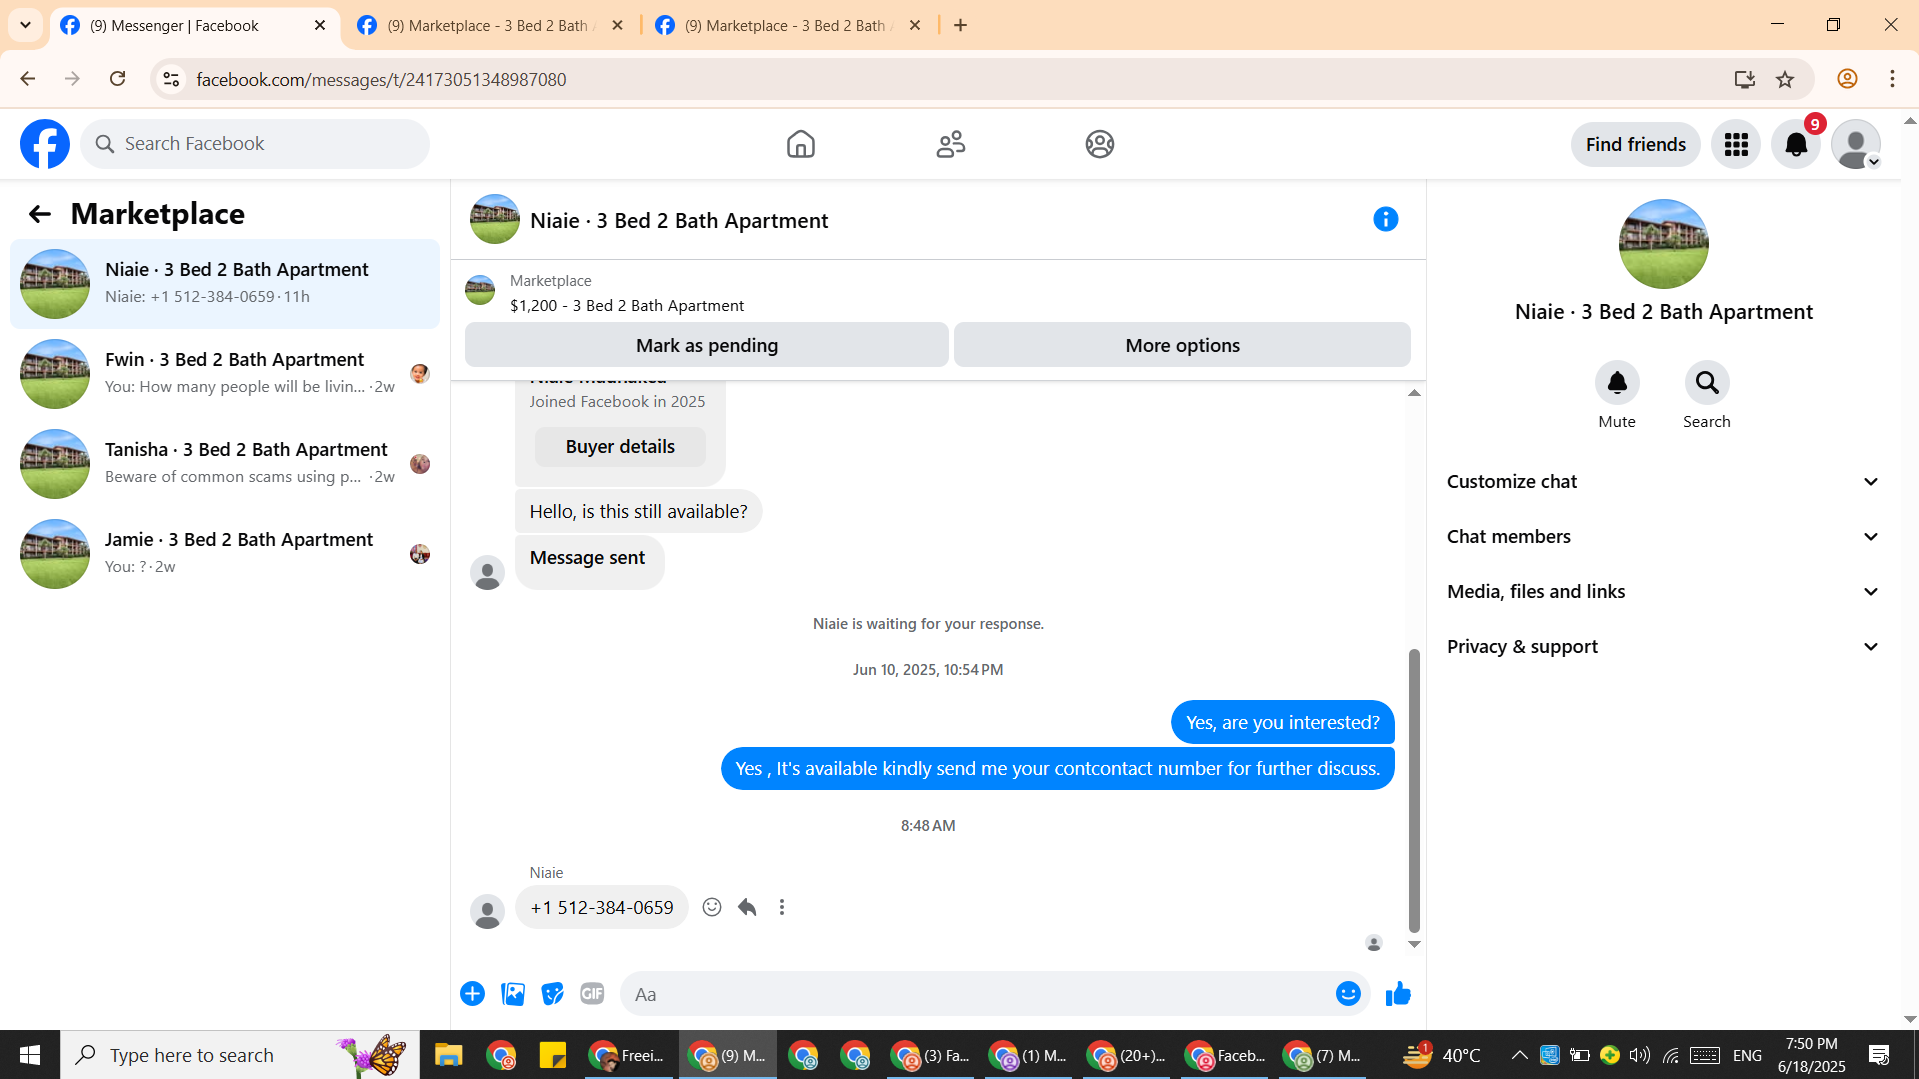Open Facebook home via the logo

click(45, 144)
